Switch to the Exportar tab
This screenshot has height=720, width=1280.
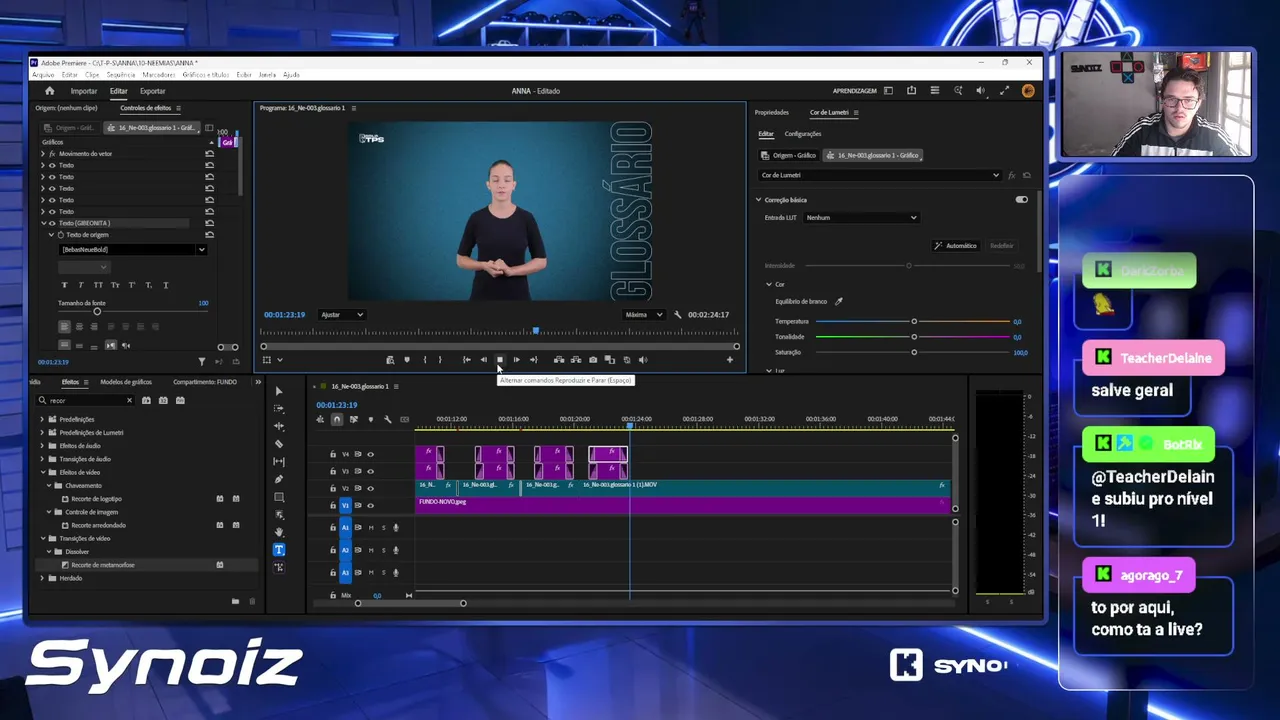pyautogui.click(x=152, y=91)
